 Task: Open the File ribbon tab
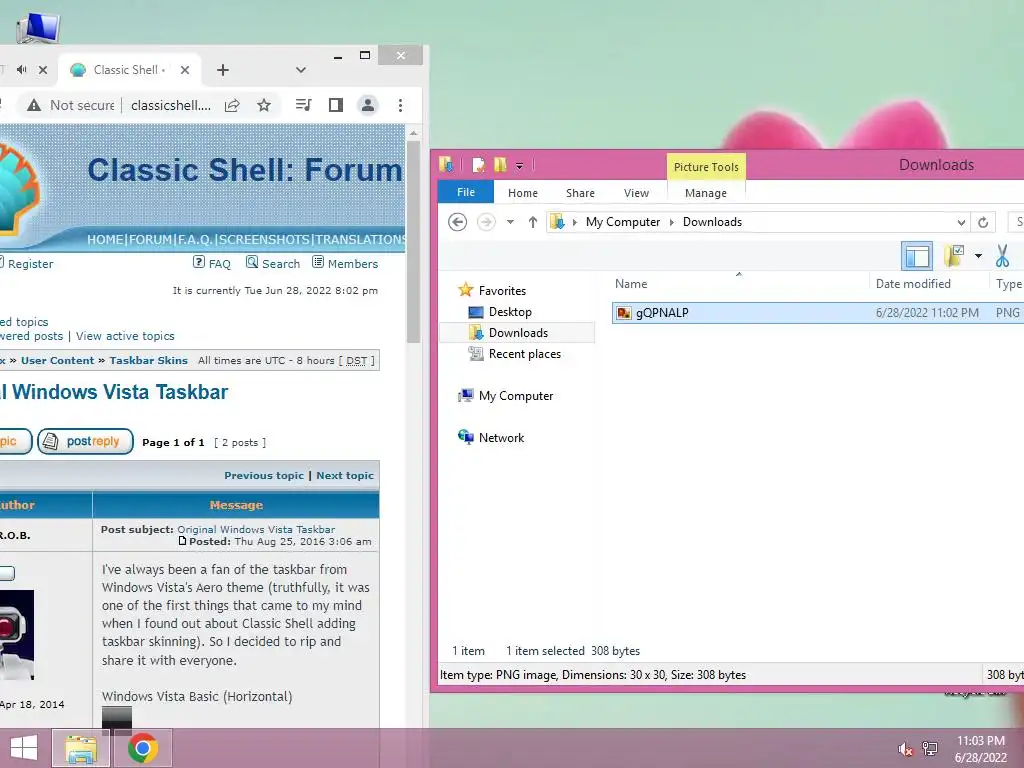466,192
